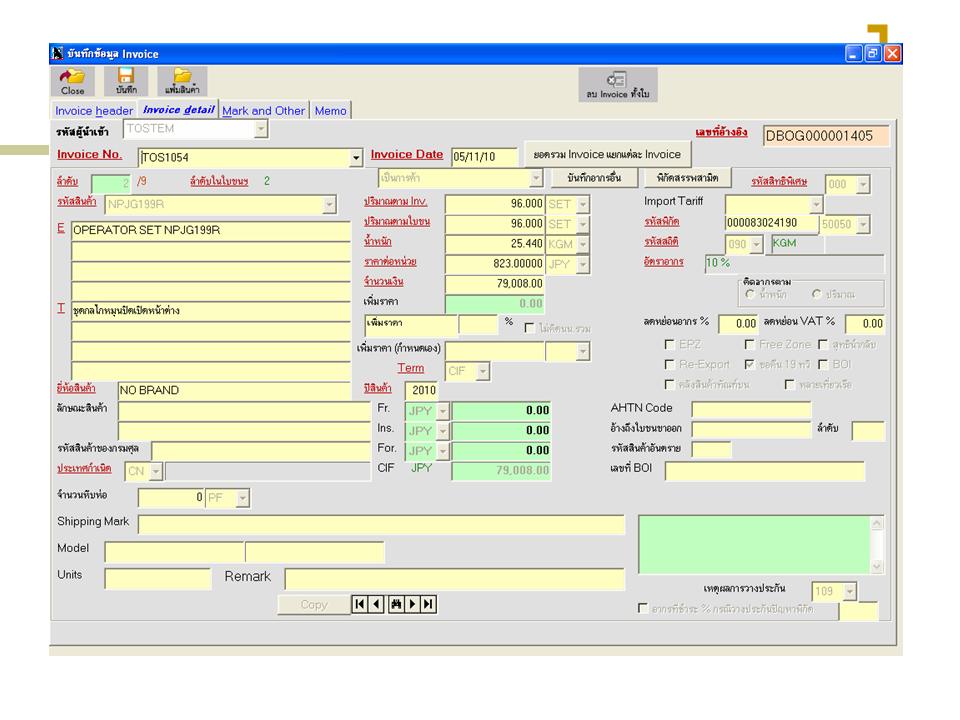Switch to the Invoice header tab
The width and height of the screenshot is (960, 720).
pyautogui.click(x=94, y=111)
